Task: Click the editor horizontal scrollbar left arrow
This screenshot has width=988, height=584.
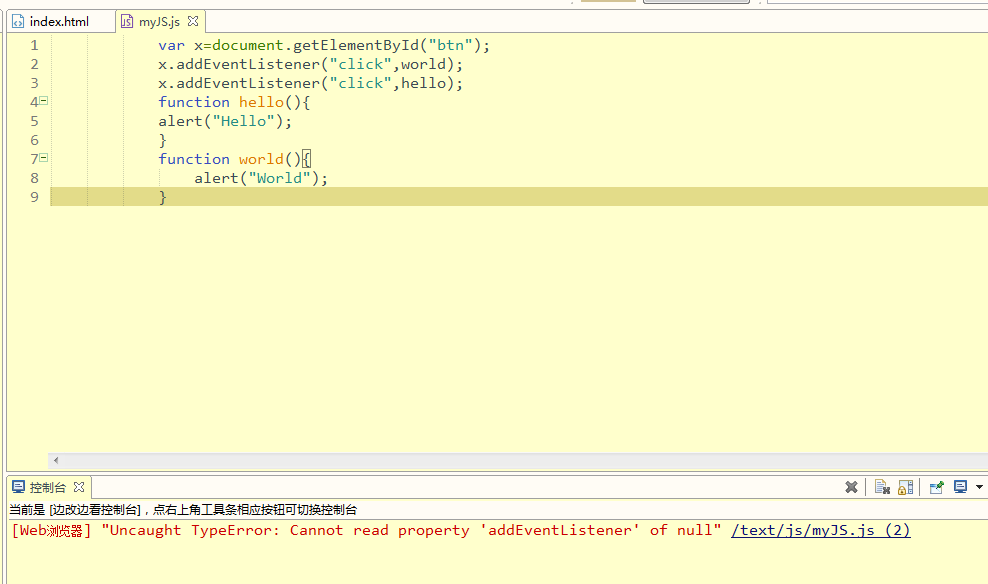Action: pos(56,461)
